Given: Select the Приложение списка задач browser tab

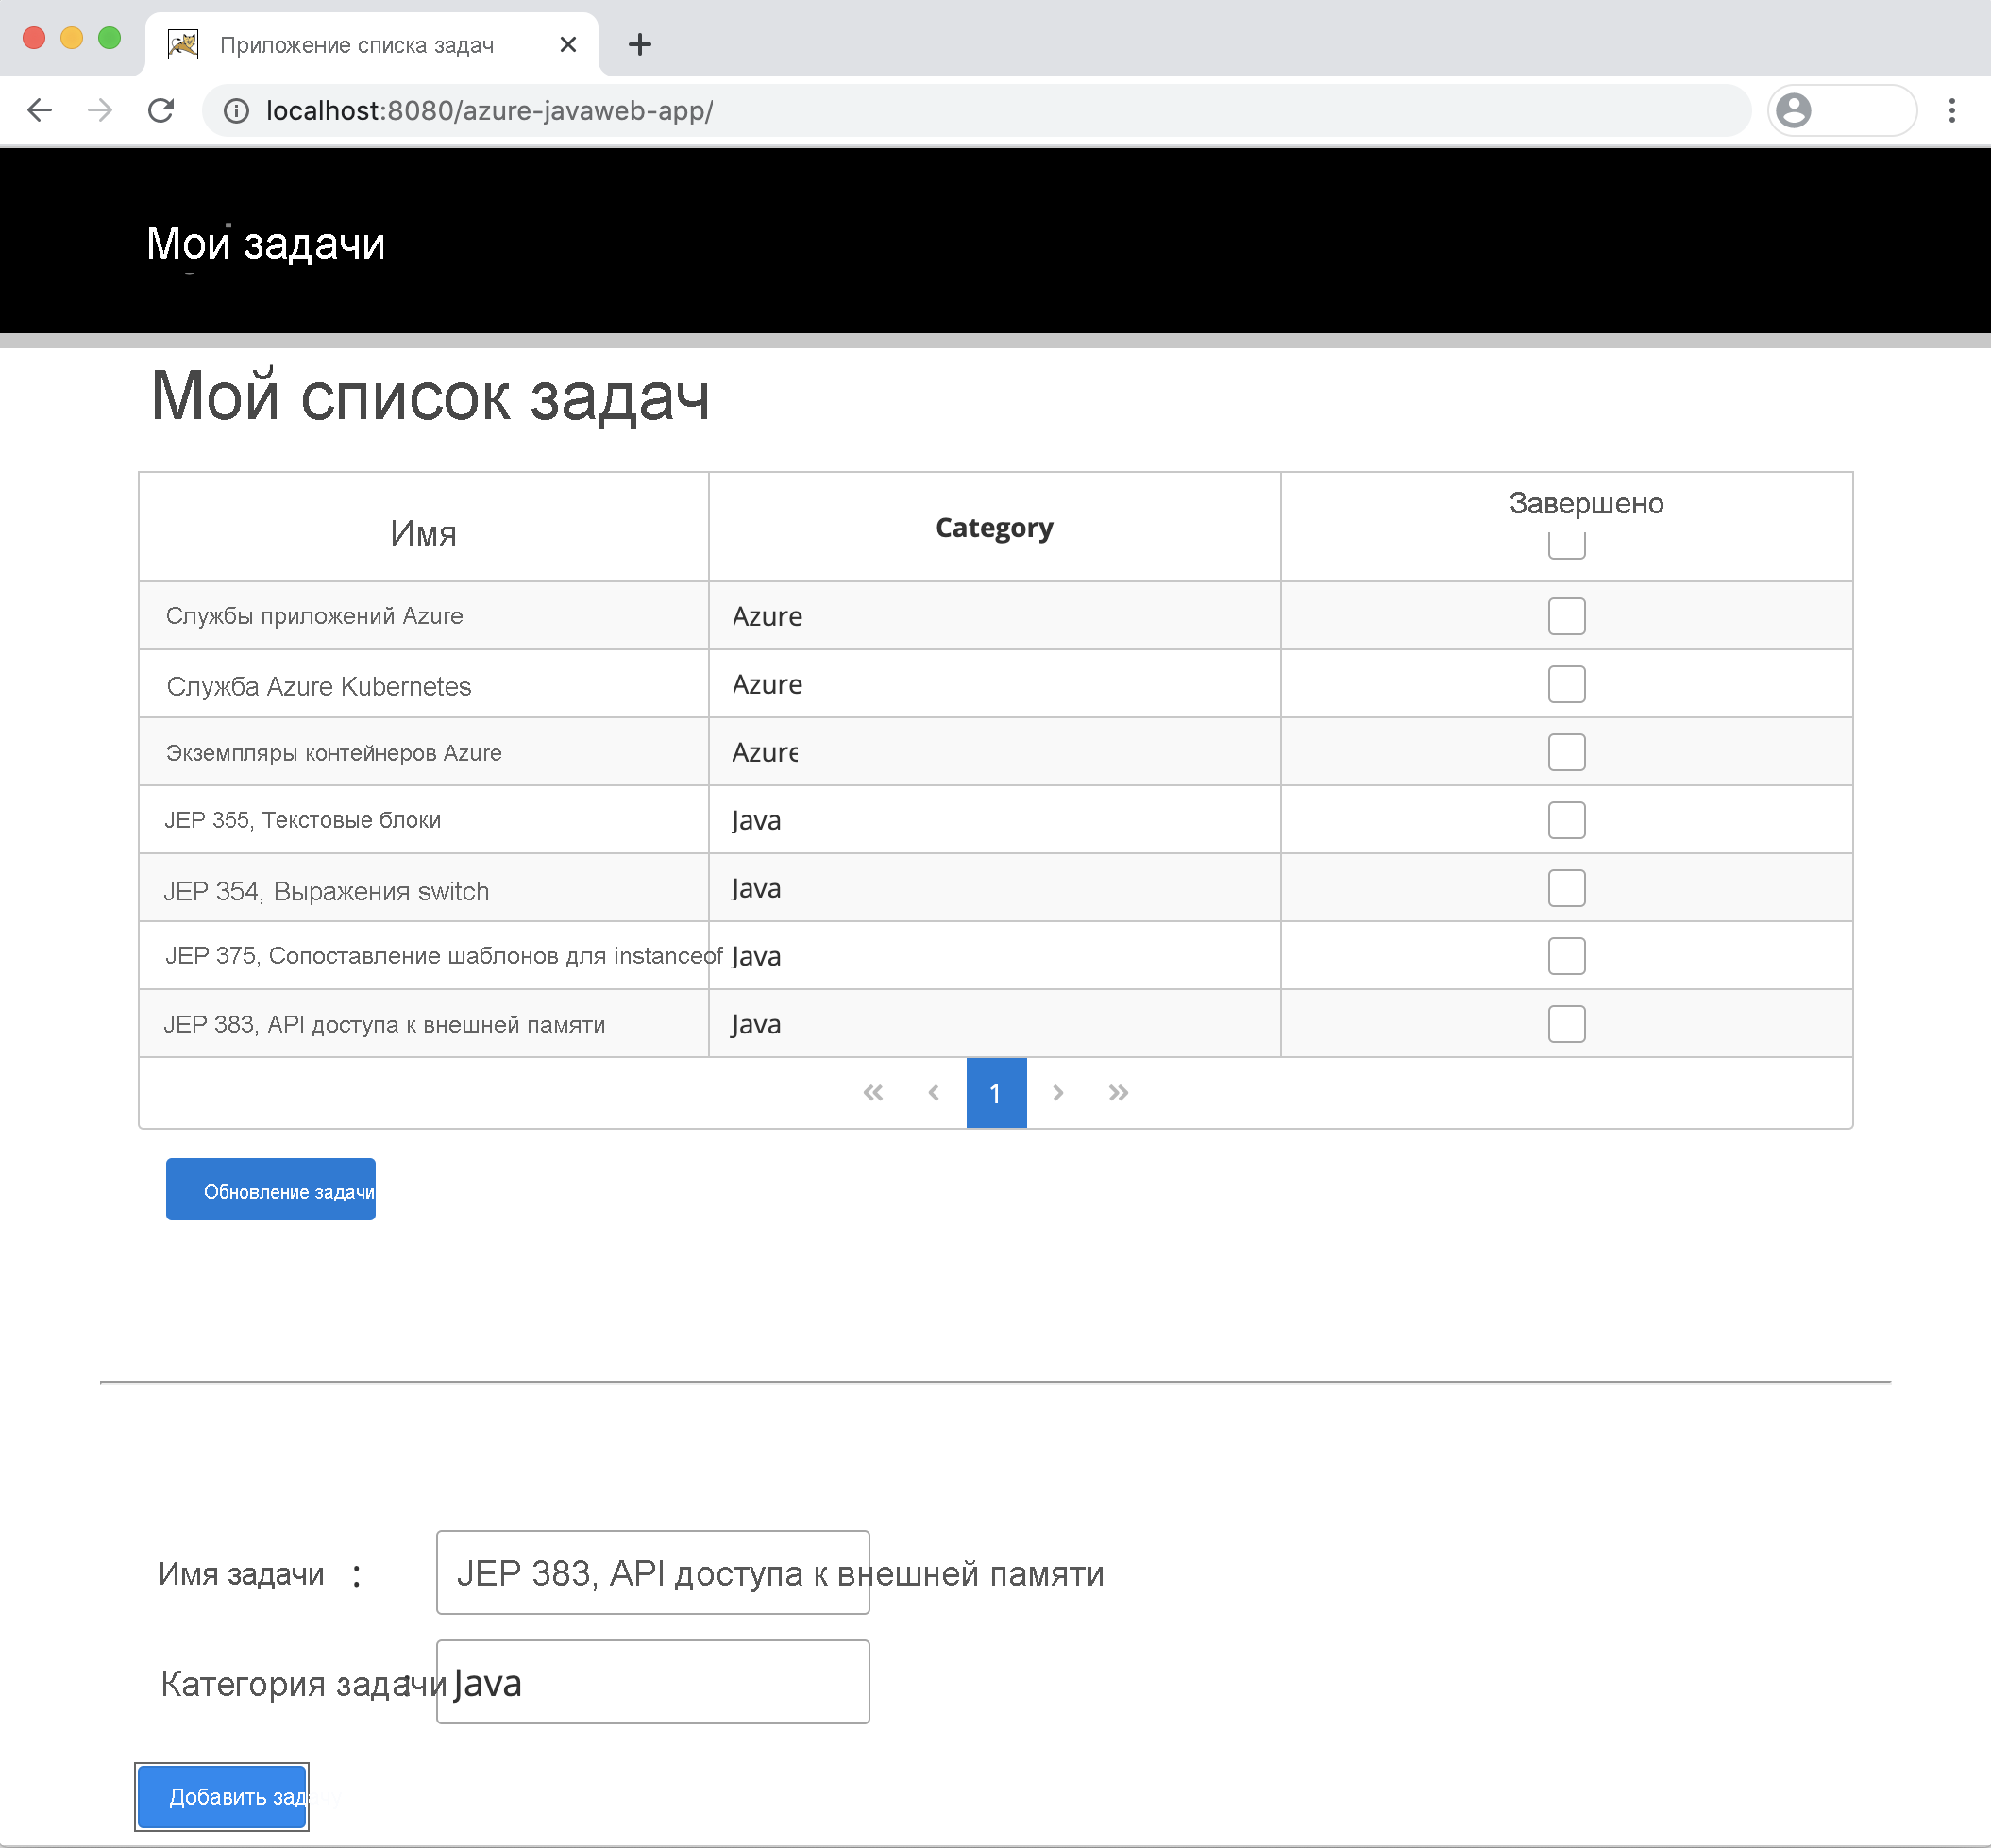Looking at the screenshot, I should click(x=371, y=44).
